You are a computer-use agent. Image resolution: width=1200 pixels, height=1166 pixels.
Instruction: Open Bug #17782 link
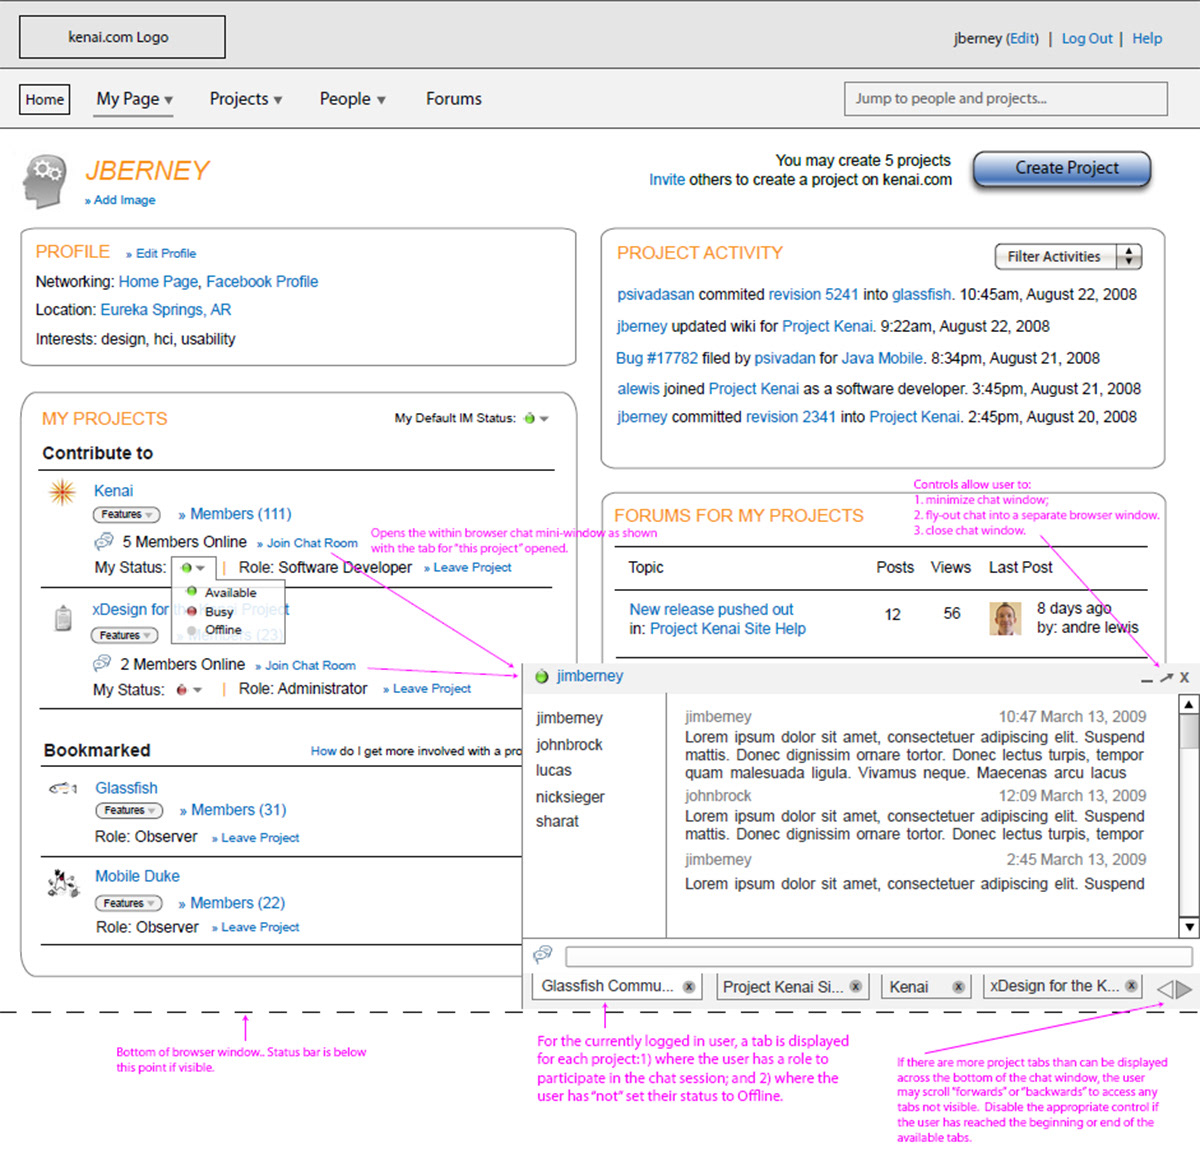click(657, 358)
